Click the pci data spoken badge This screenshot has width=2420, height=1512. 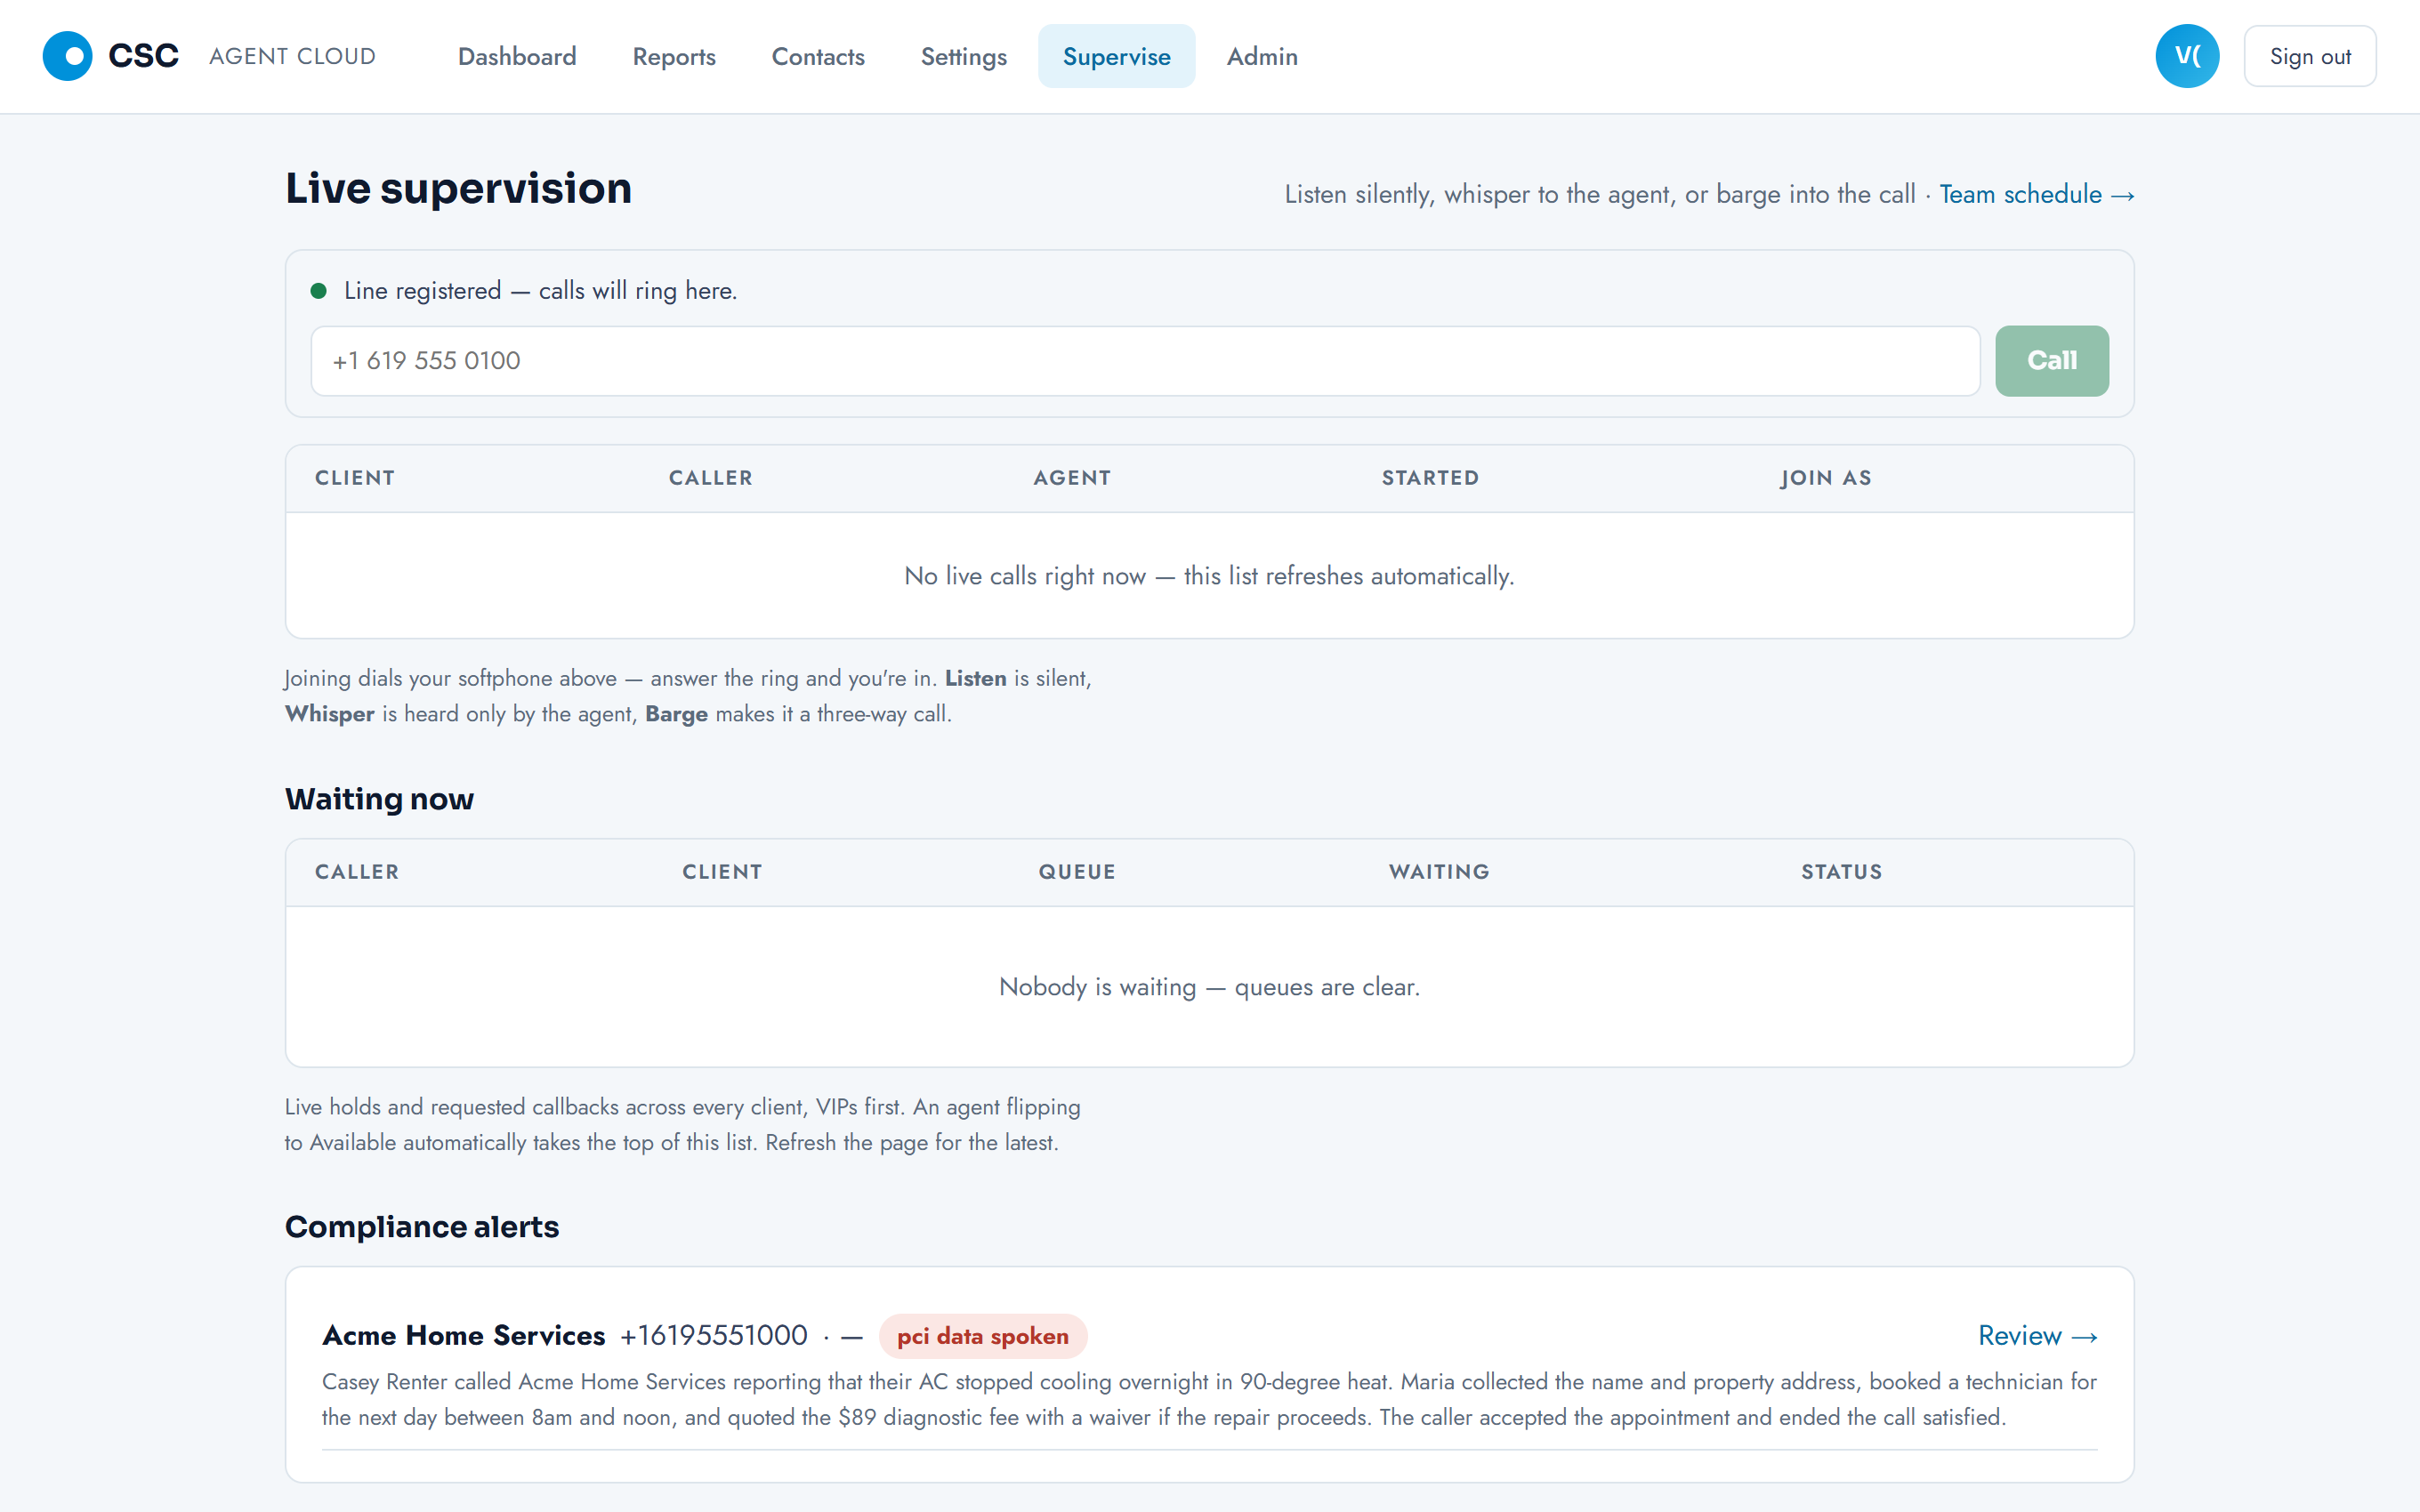coord(982,1335)
